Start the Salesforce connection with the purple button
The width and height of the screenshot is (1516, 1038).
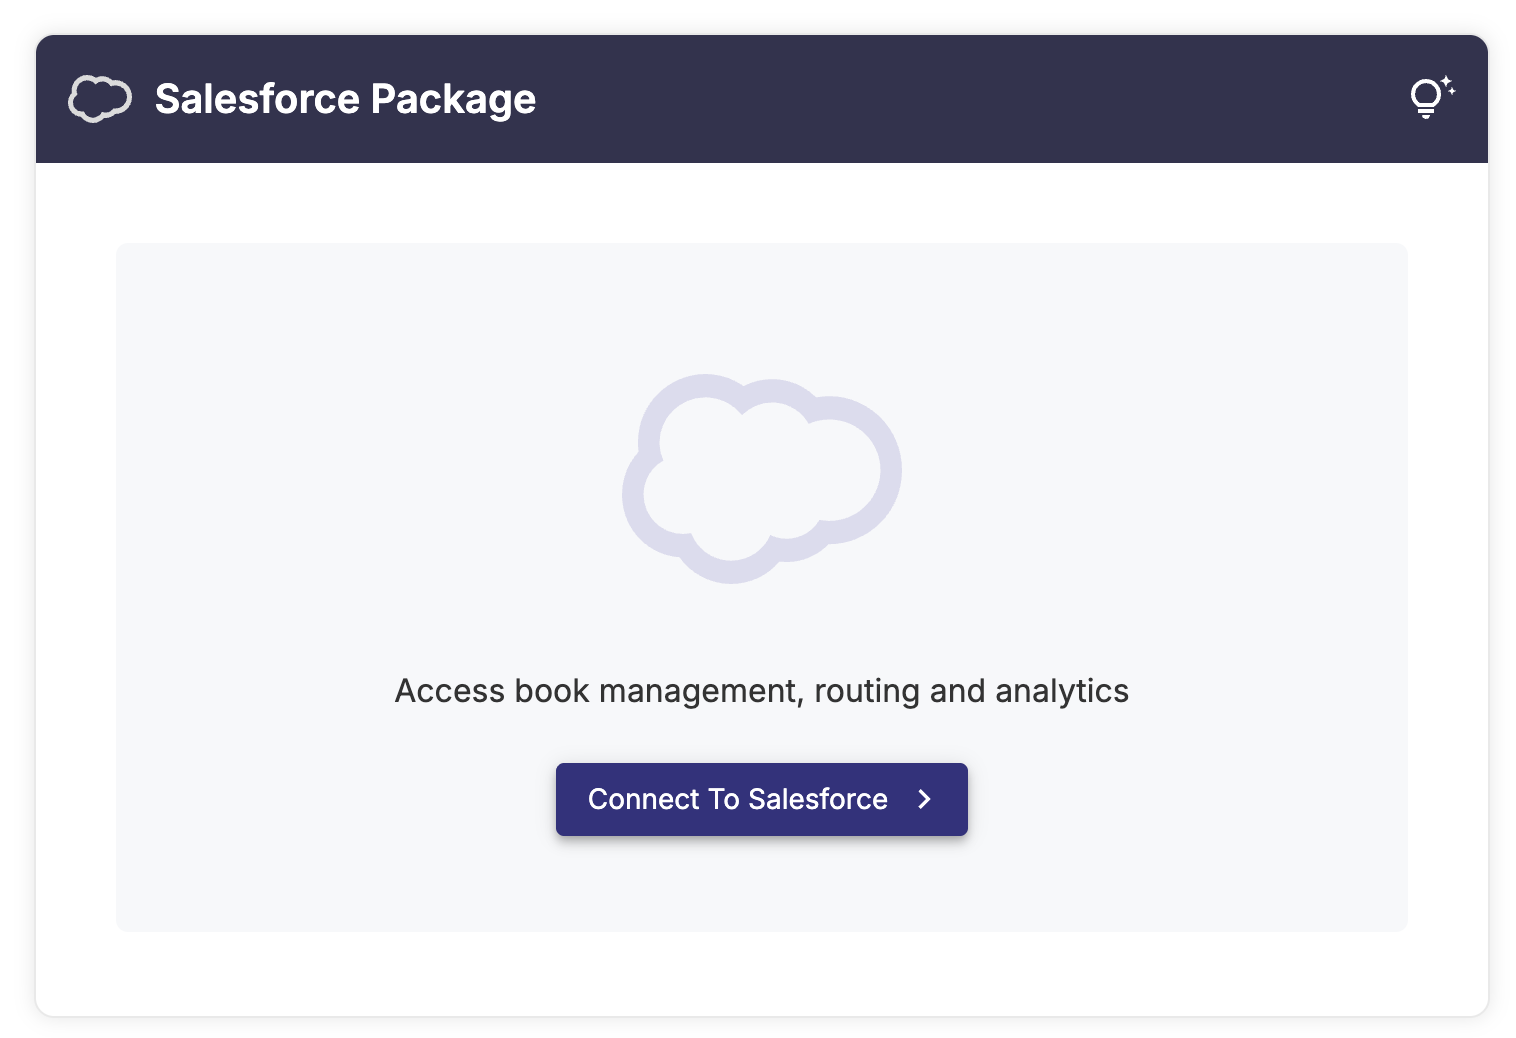click(761, 799)
